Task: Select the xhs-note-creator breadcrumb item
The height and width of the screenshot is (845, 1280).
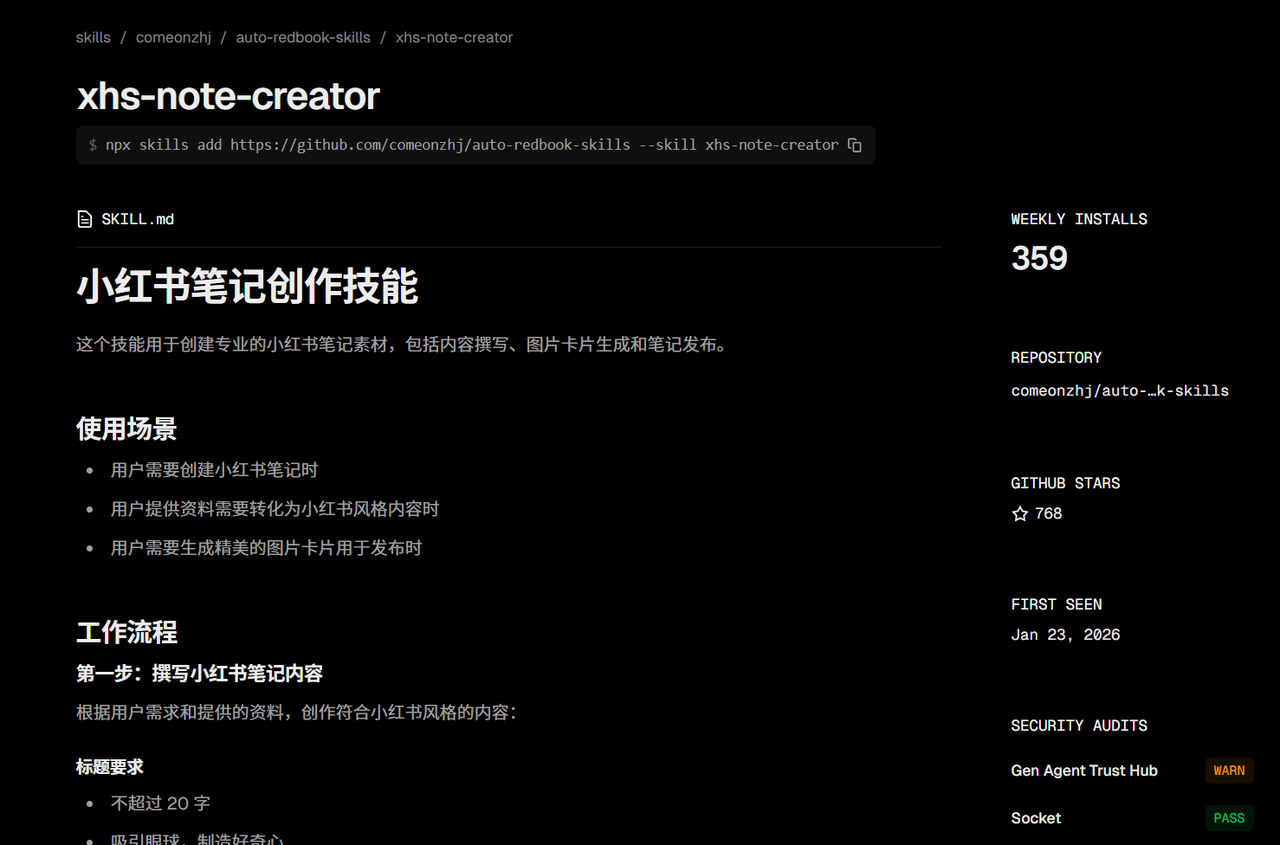Action: click(x=454, y=37)
